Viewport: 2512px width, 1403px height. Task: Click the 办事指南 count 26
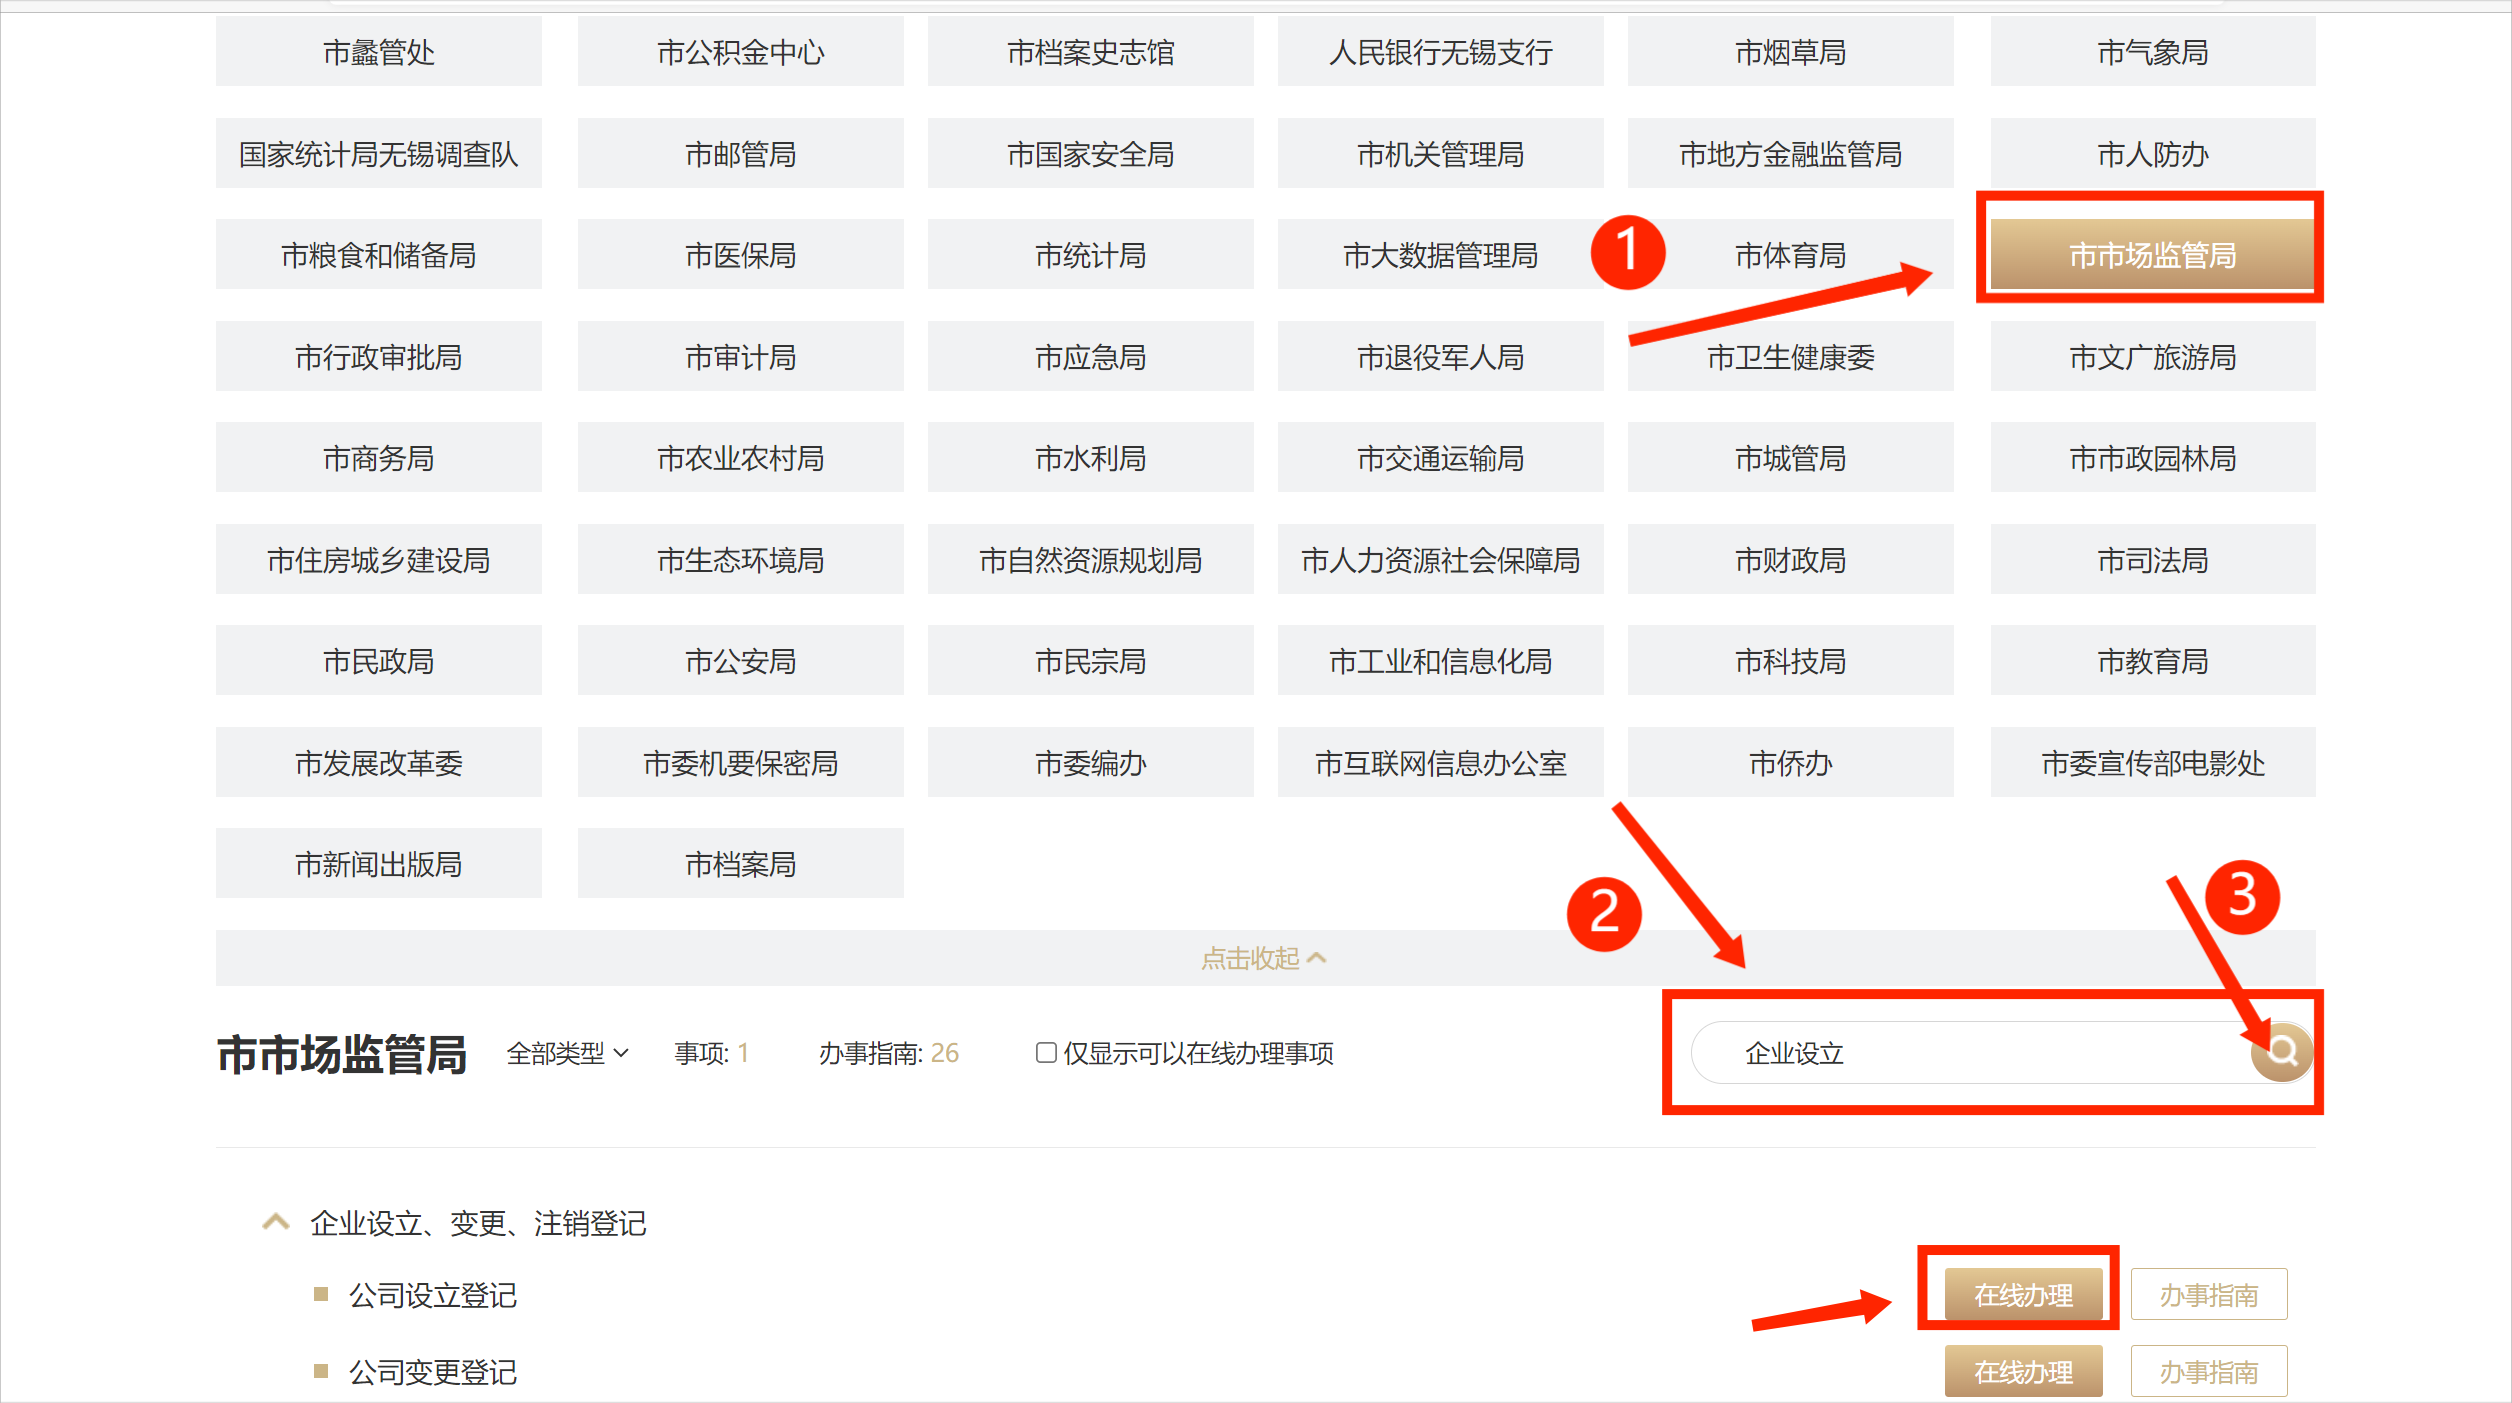coord(944,1053)
